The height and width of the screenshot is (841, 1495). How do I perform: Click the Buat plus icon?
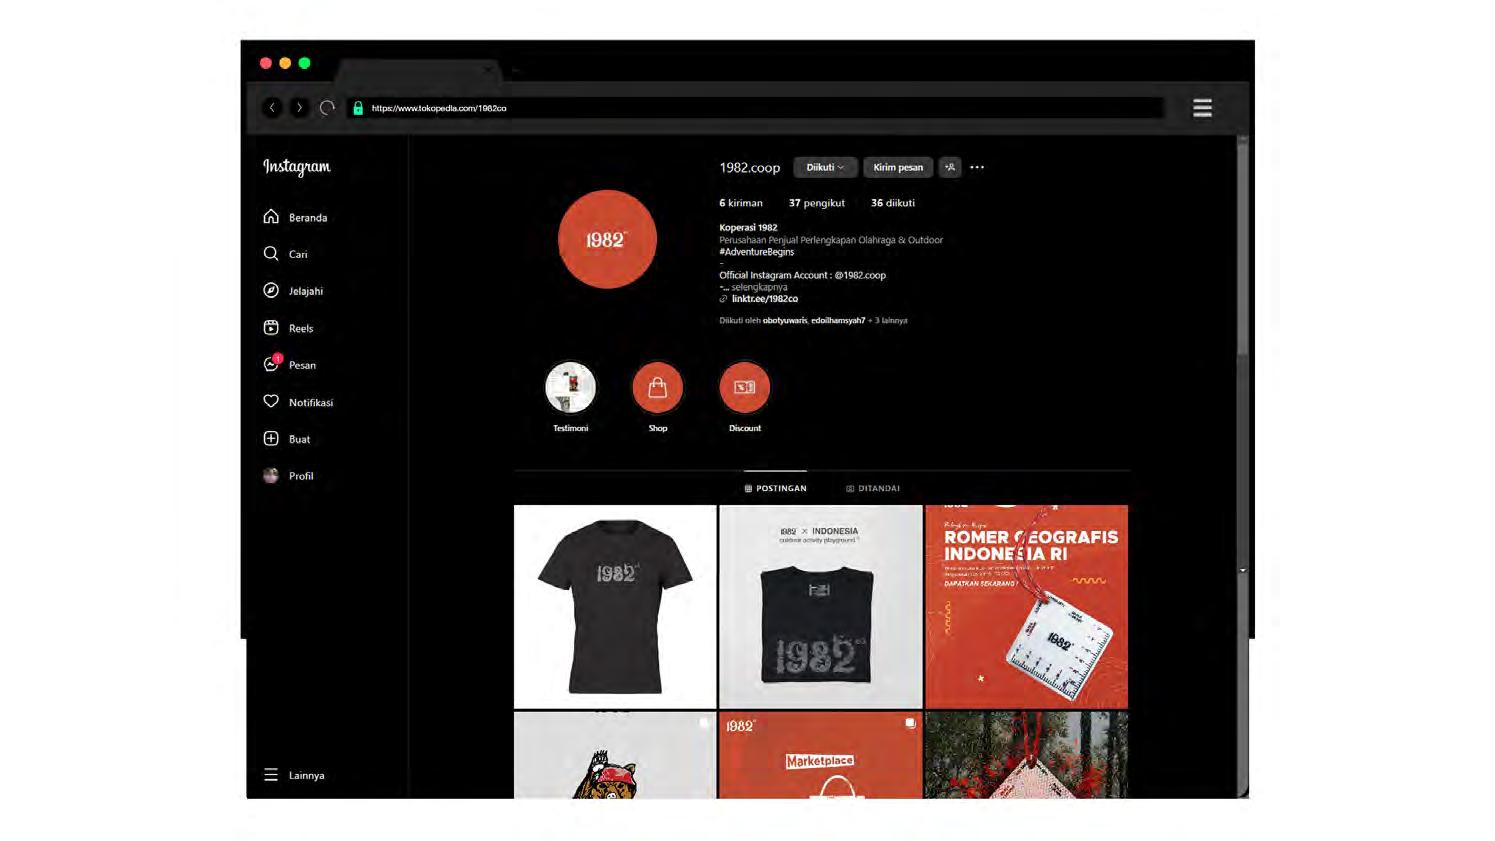coord(271,439)
